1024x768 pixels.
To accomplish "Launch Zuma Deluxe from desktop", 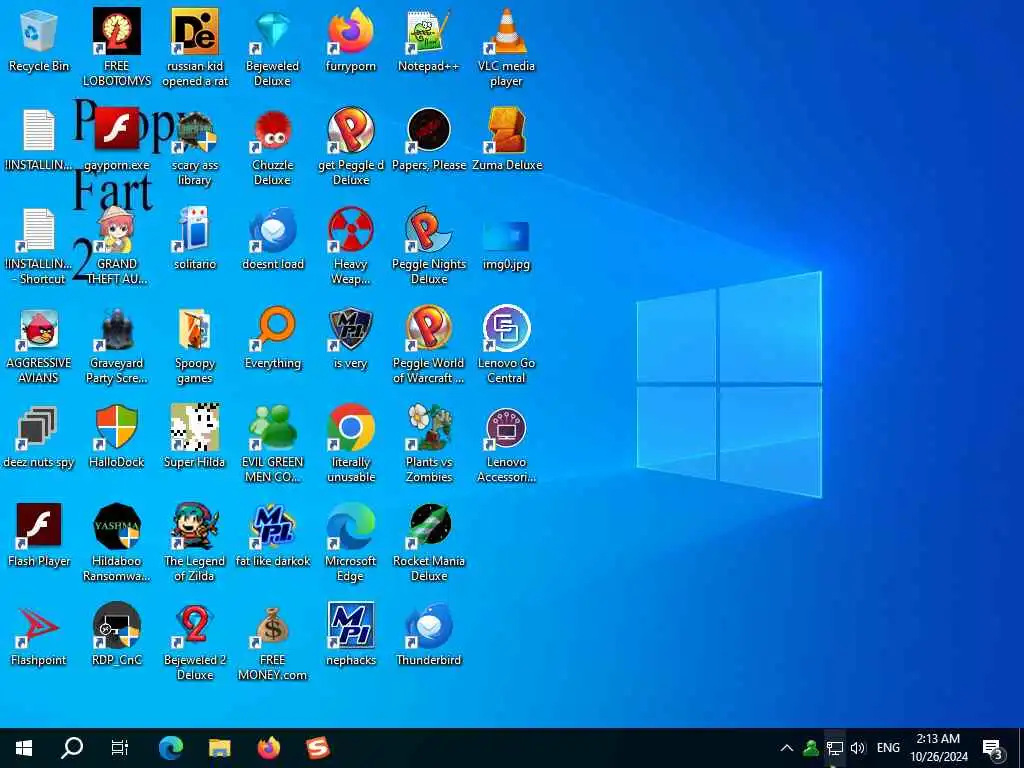I will click(x=507, y=140).
